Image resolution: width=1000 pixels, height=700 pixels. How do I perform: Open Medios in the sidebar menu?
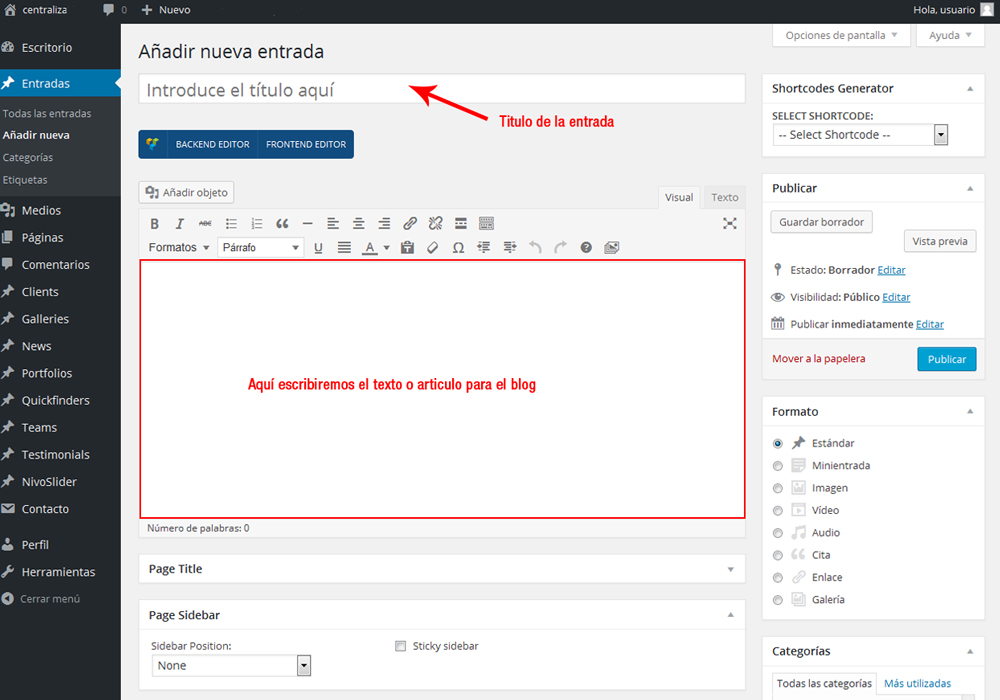[41, 211]
